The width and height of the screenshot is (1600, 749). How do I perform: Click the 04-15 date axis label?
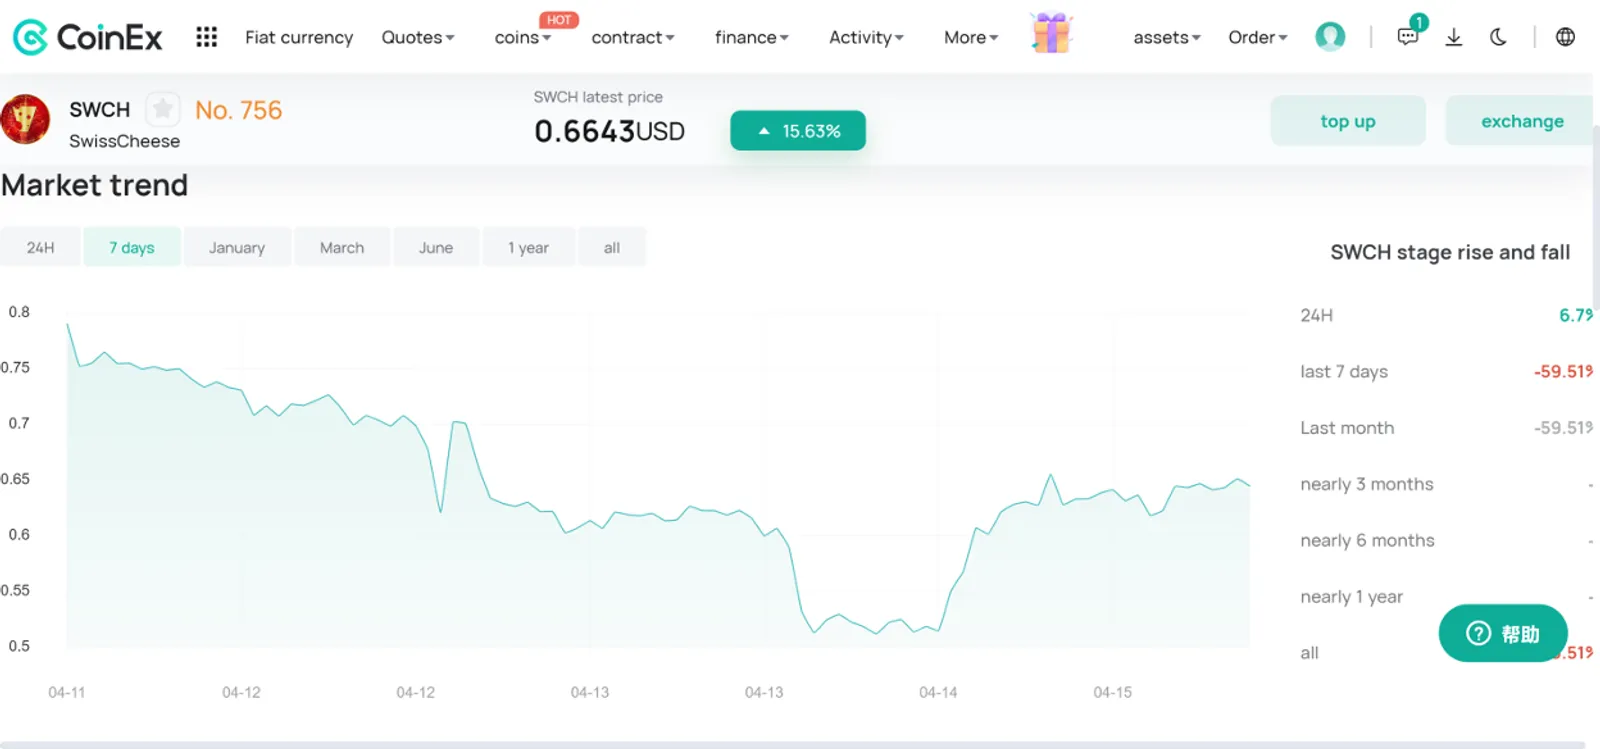point(1112,692)
